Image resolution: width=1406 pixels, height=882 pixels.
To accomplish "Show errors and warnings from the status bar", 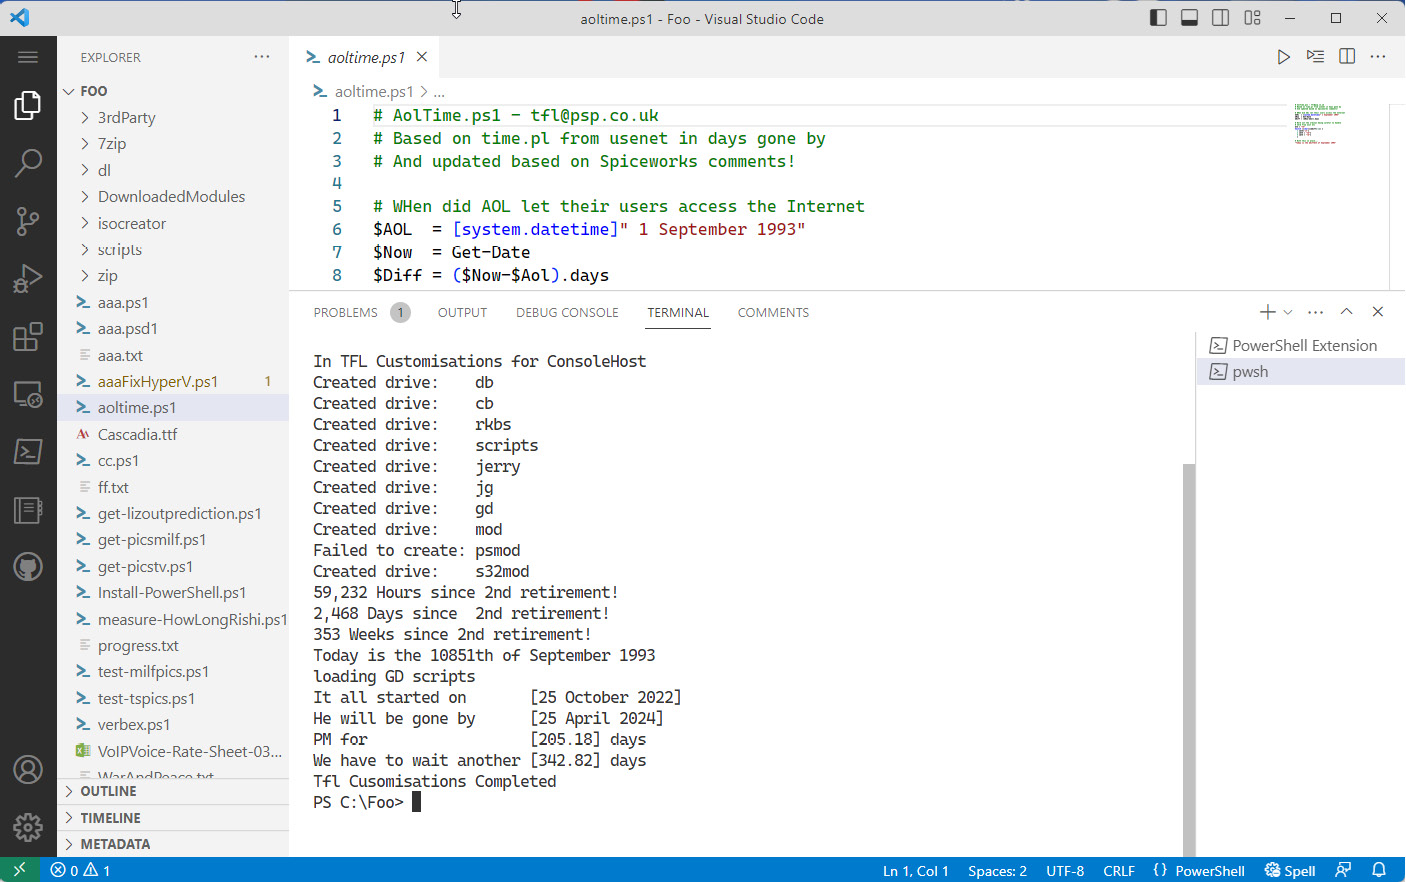I will click(81, 870).
